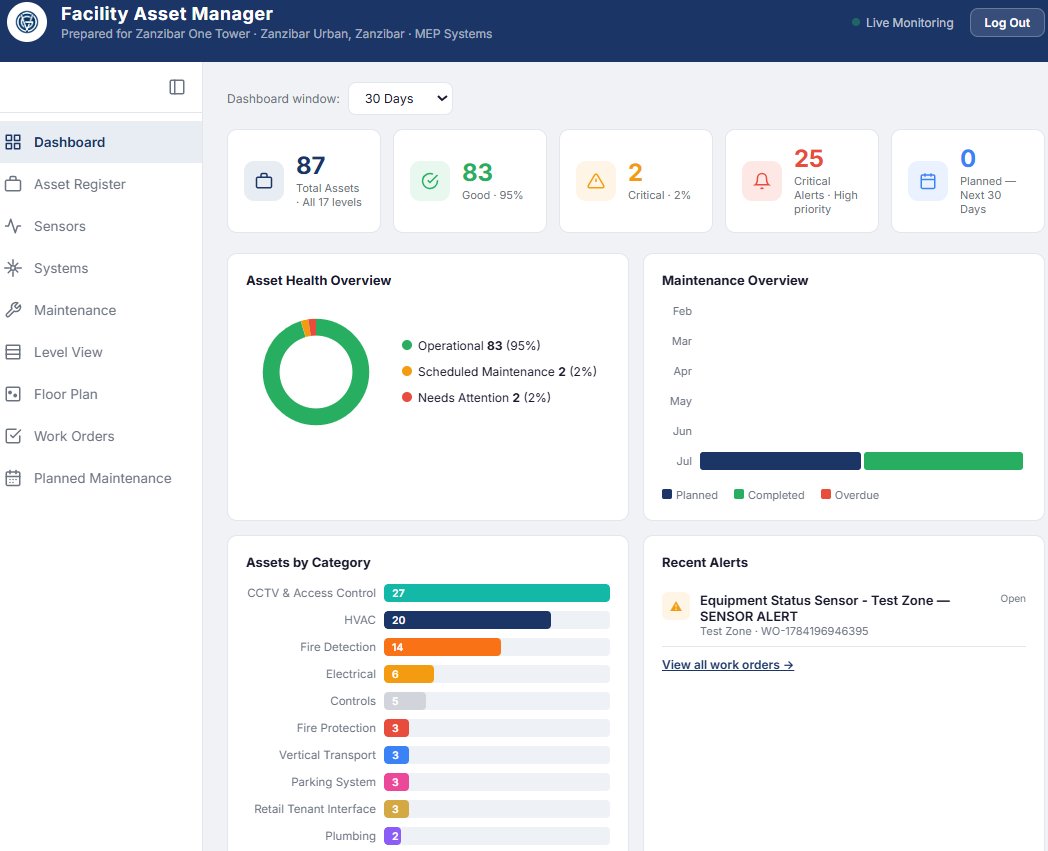
Task: Switch to Level View
Action: coord(101,352)
